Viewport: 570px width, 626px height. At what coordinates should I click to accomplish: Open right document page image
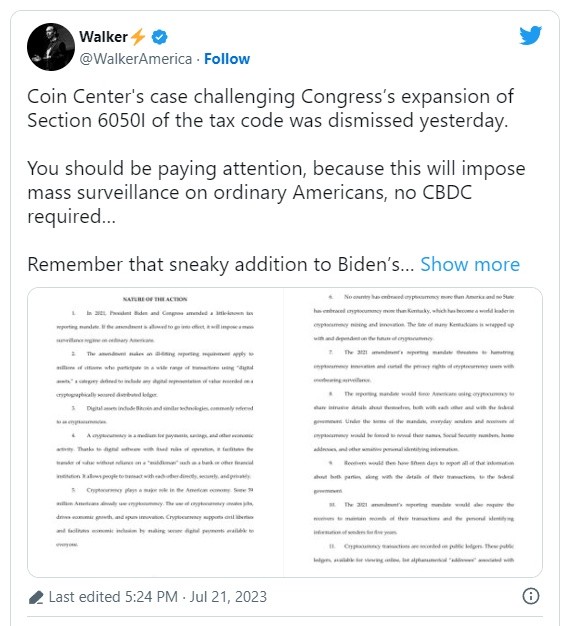click(x=413, y=432)
